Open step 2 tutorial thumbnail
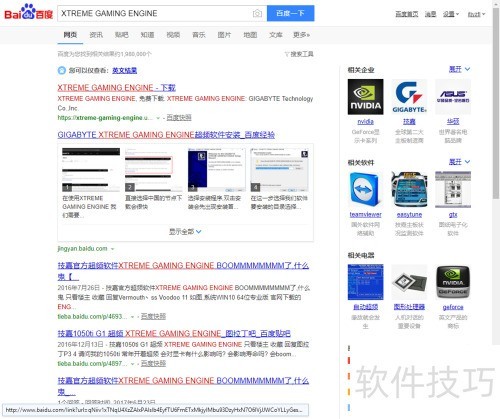The image size is (500, 419). (x=154, y=170)
